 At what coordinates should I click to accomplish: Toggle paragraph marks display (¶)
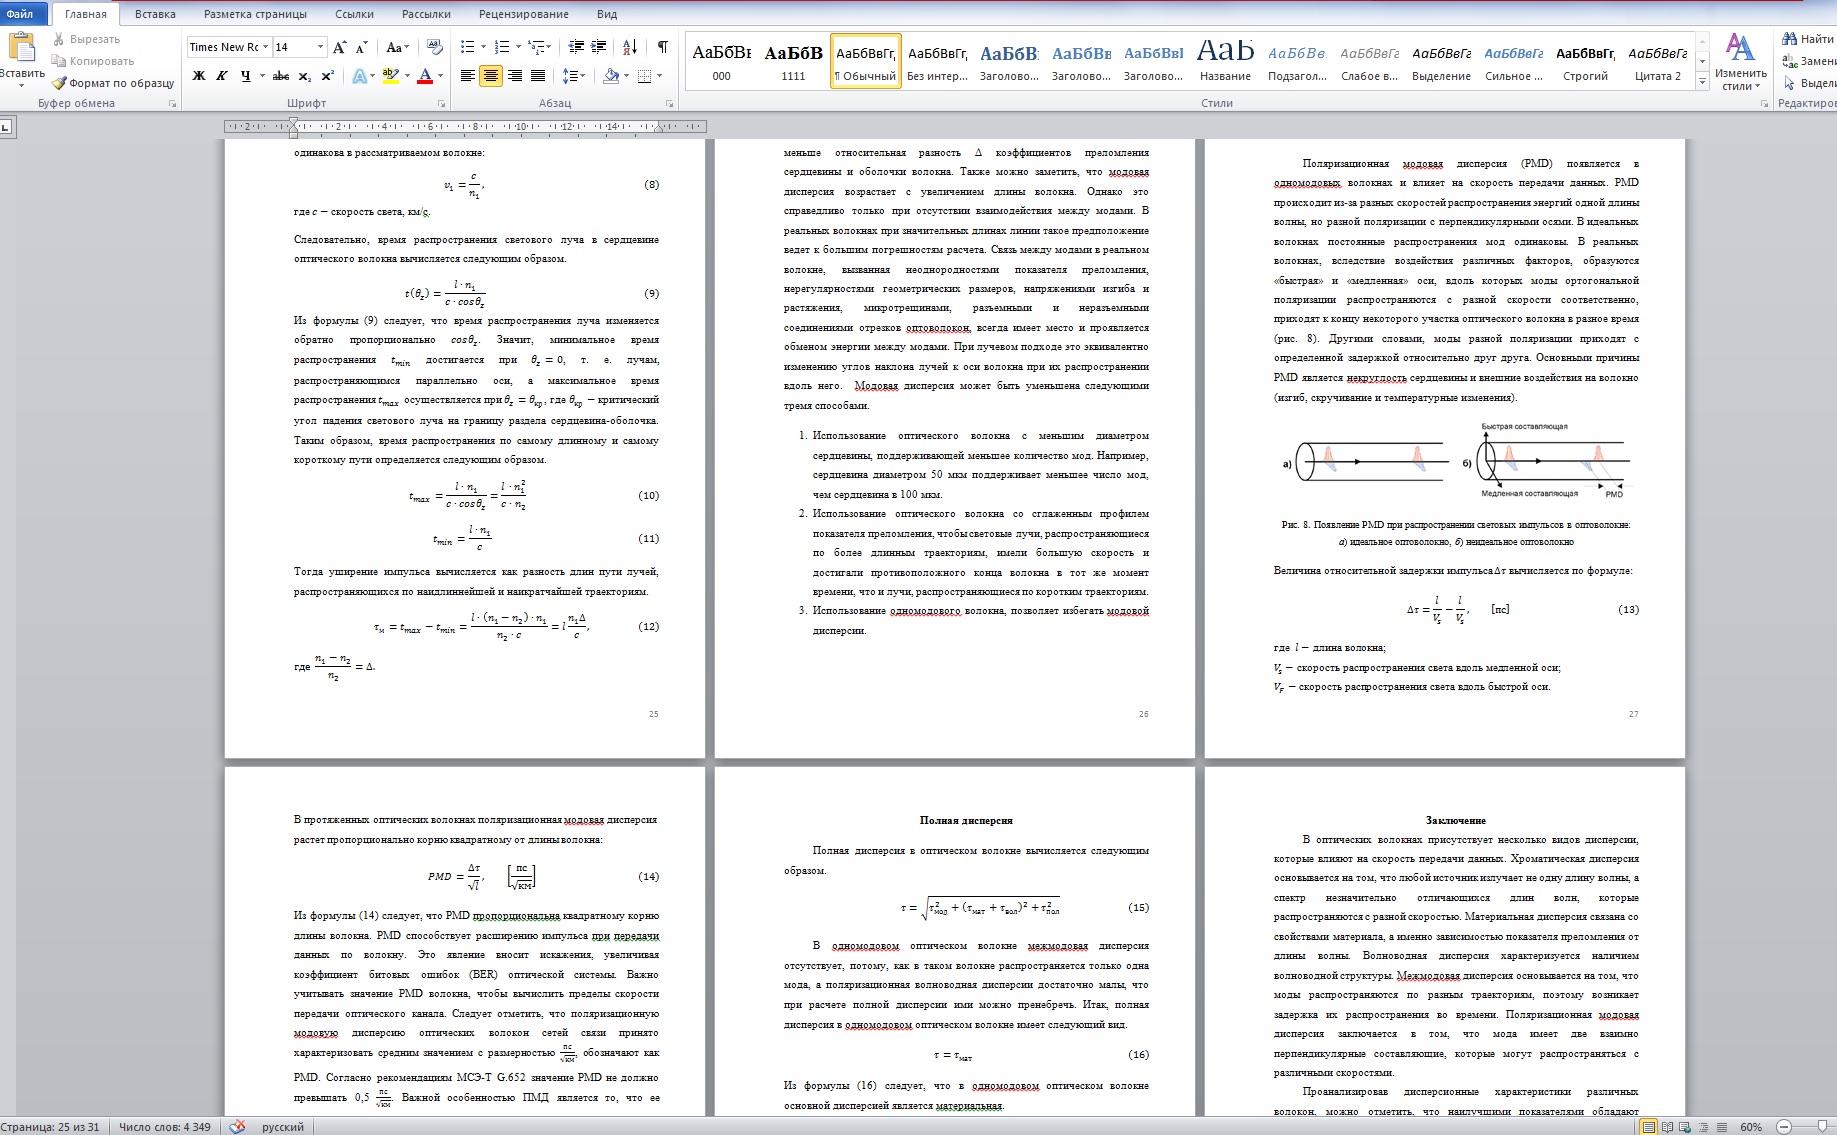coord(662,47)
